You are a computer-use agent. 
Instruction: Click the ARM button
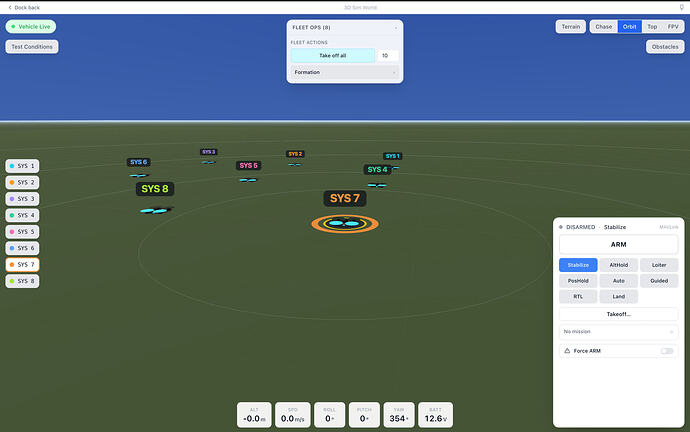pos(618,245)
